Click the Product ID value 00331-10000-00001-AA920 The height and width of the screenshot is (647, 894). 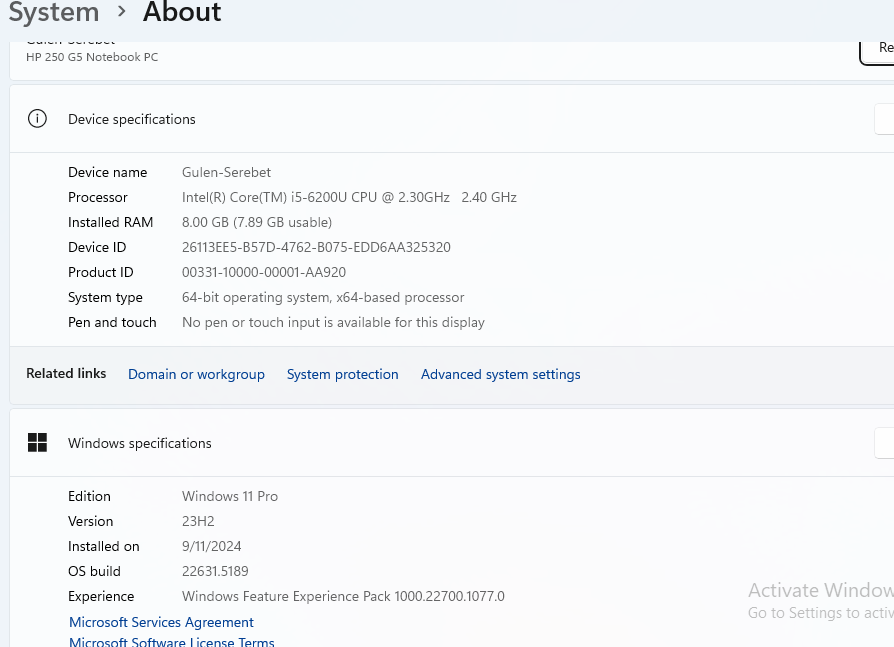(264, 272)
